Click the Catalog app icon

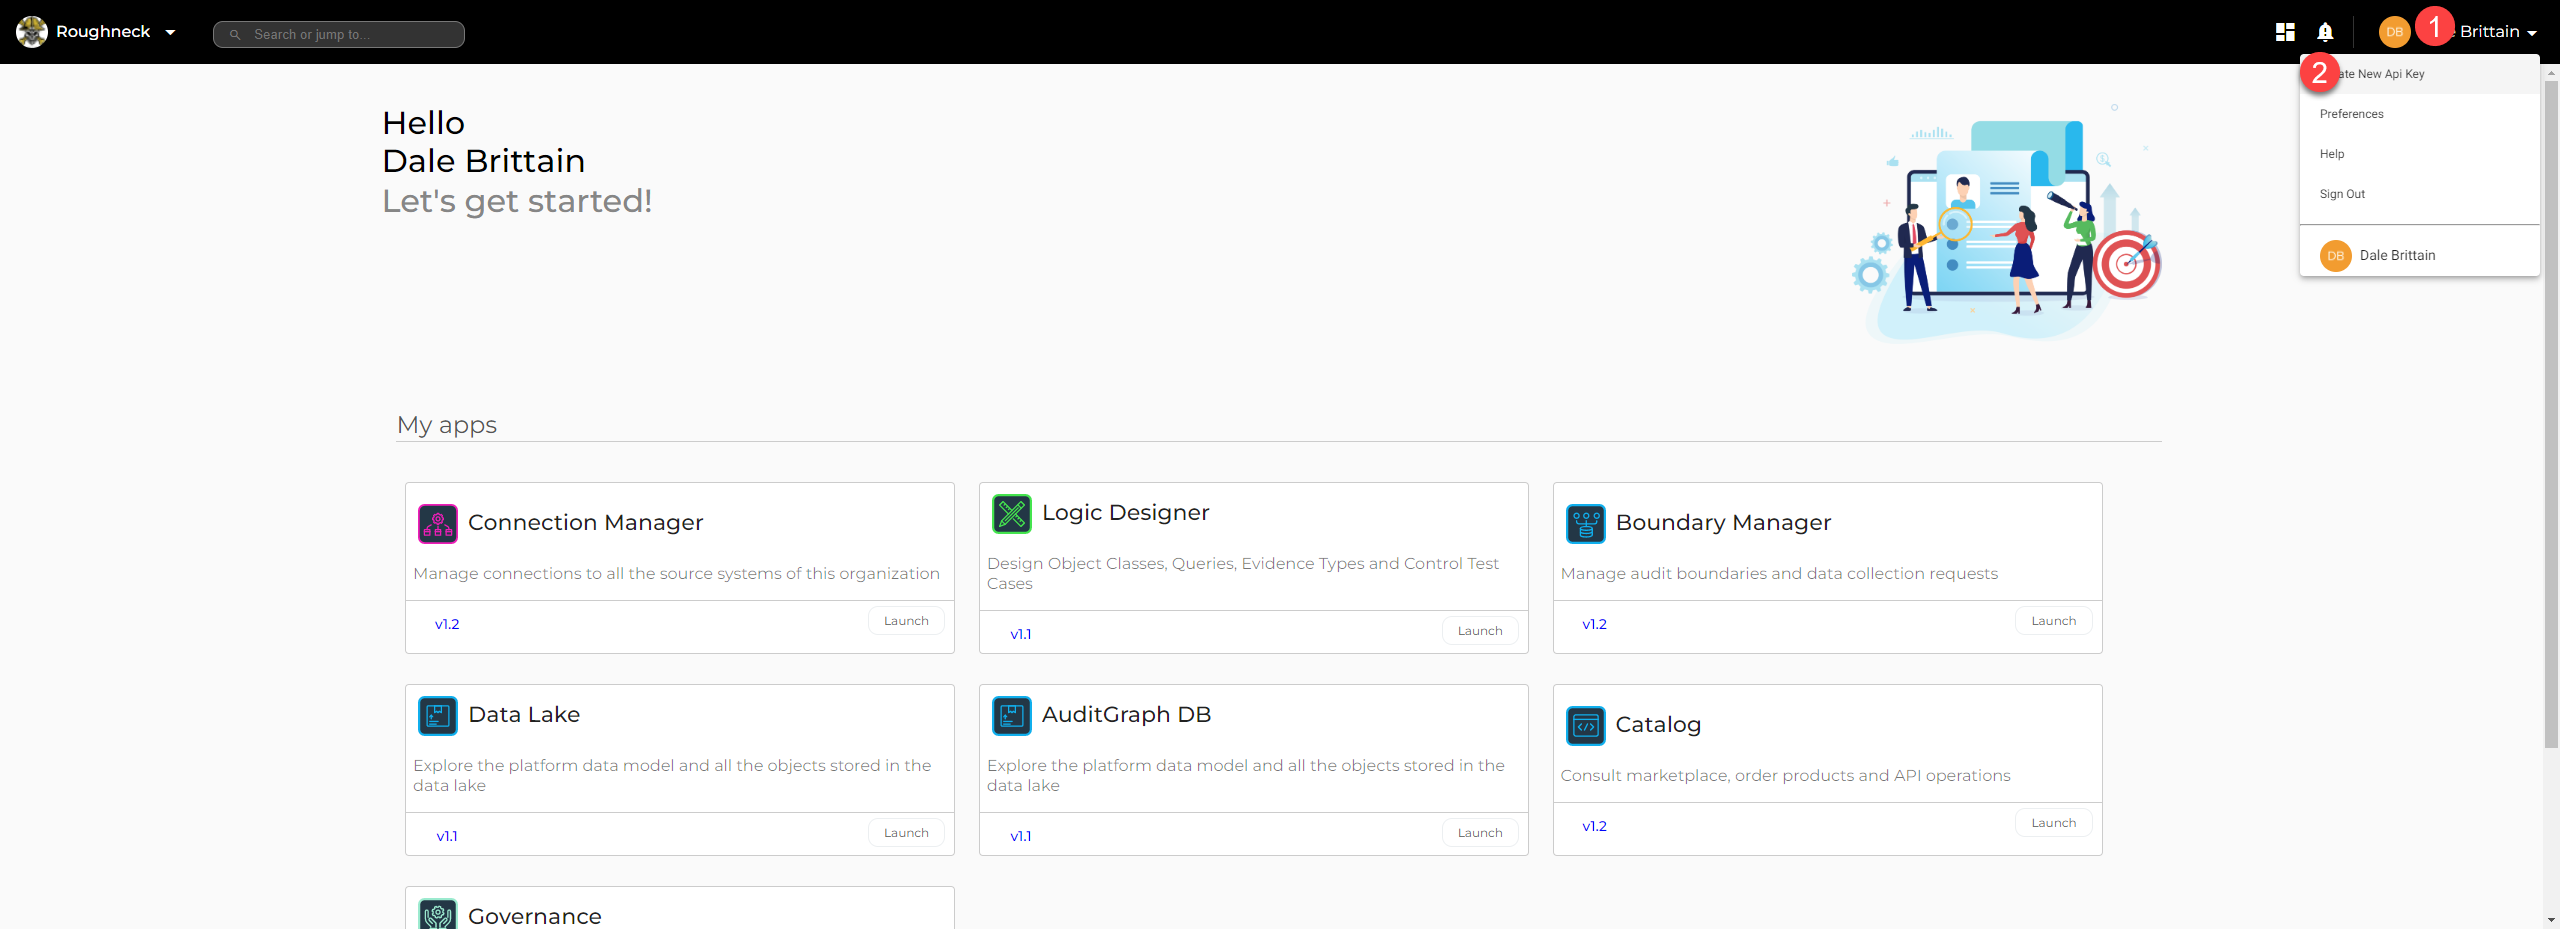pyautogui.click(x=1585, y=726)
